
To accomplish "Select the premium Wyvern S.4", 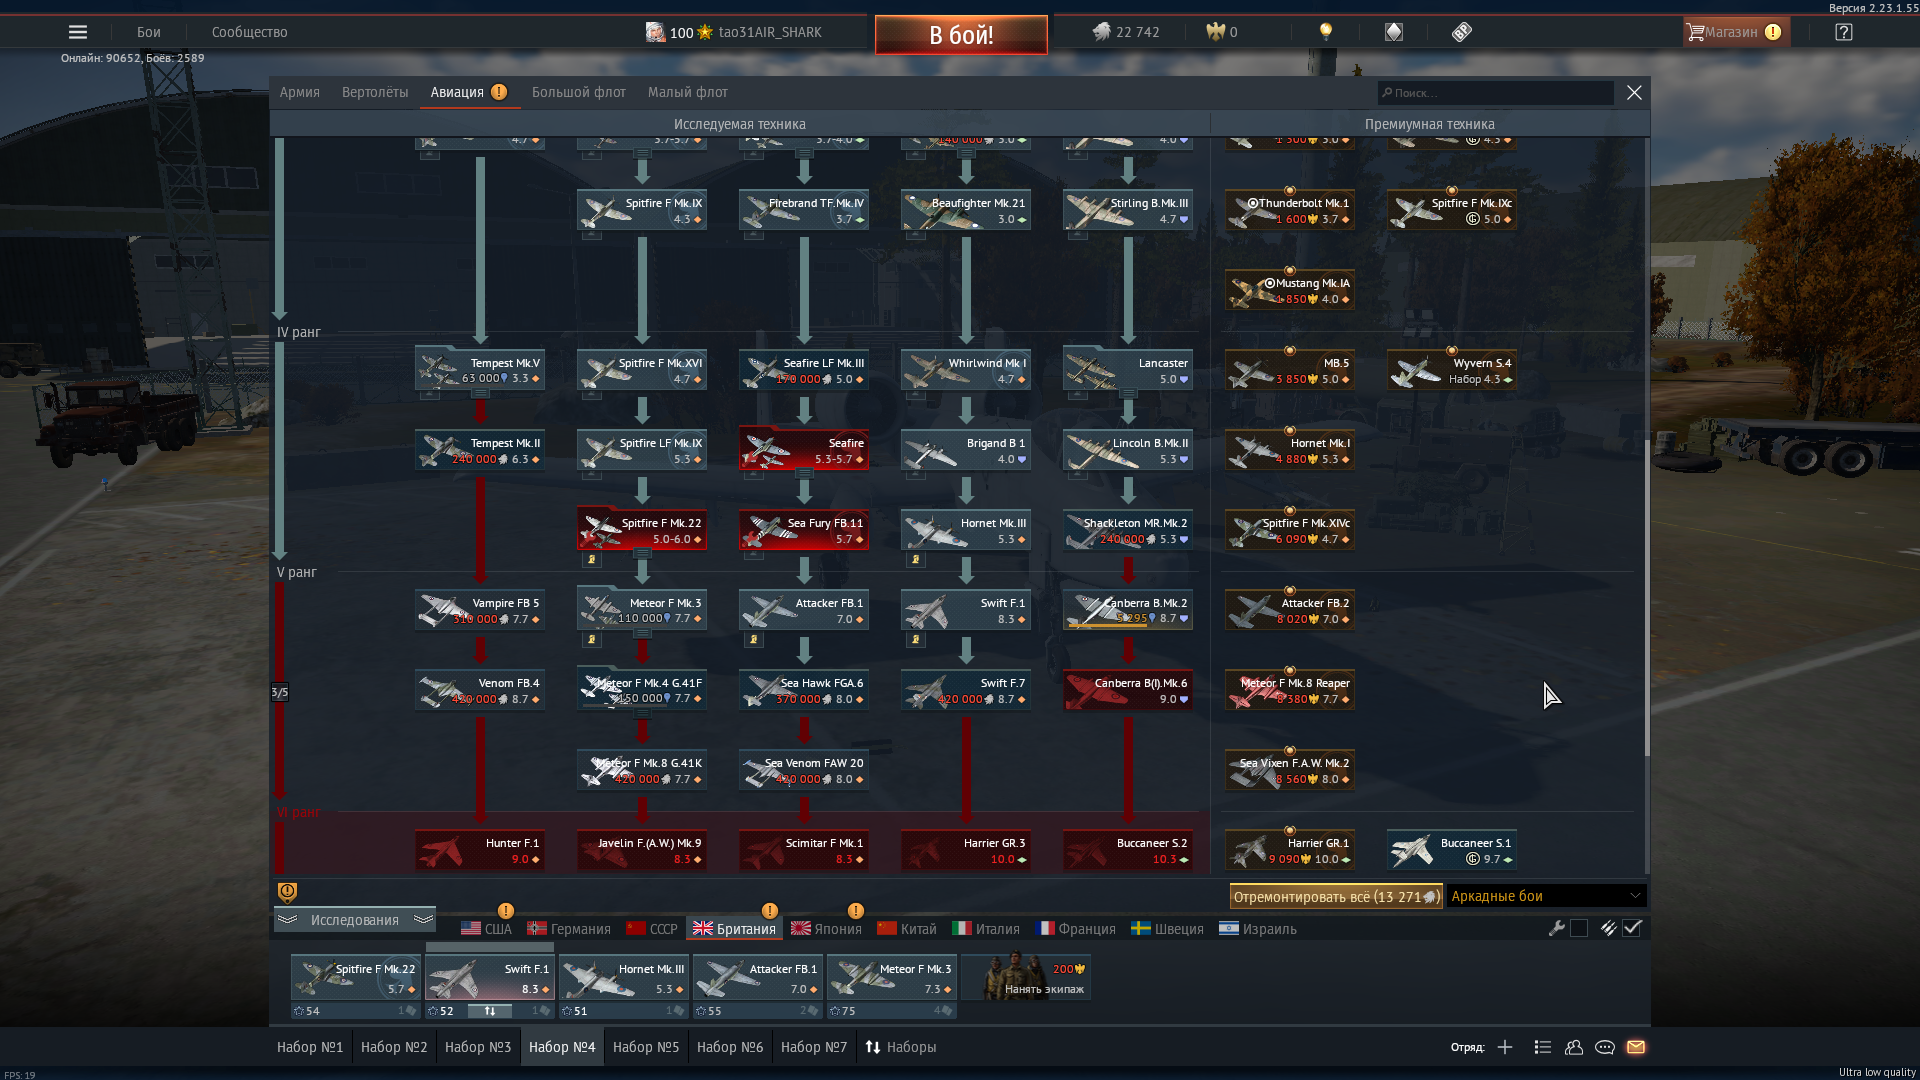I will click(1452, 370).
